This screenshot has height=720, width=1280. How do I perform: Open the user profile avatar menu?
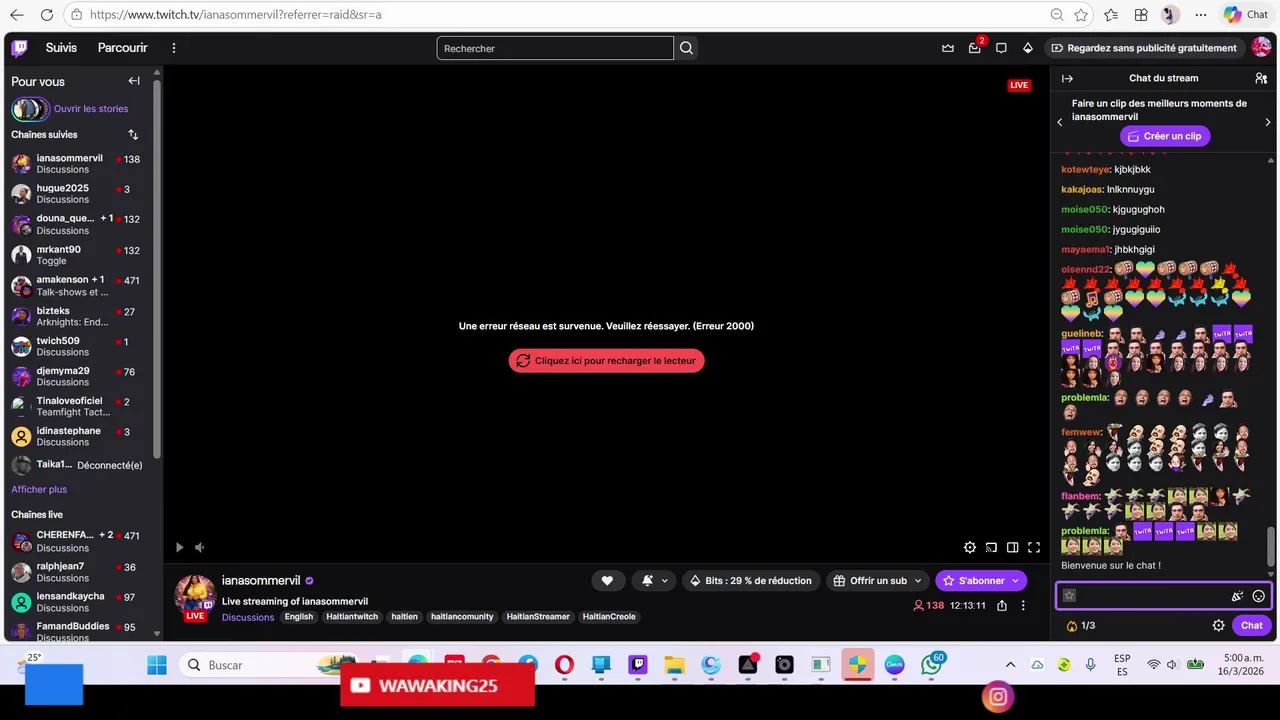pyautogui.click(x=1261, y=48)
